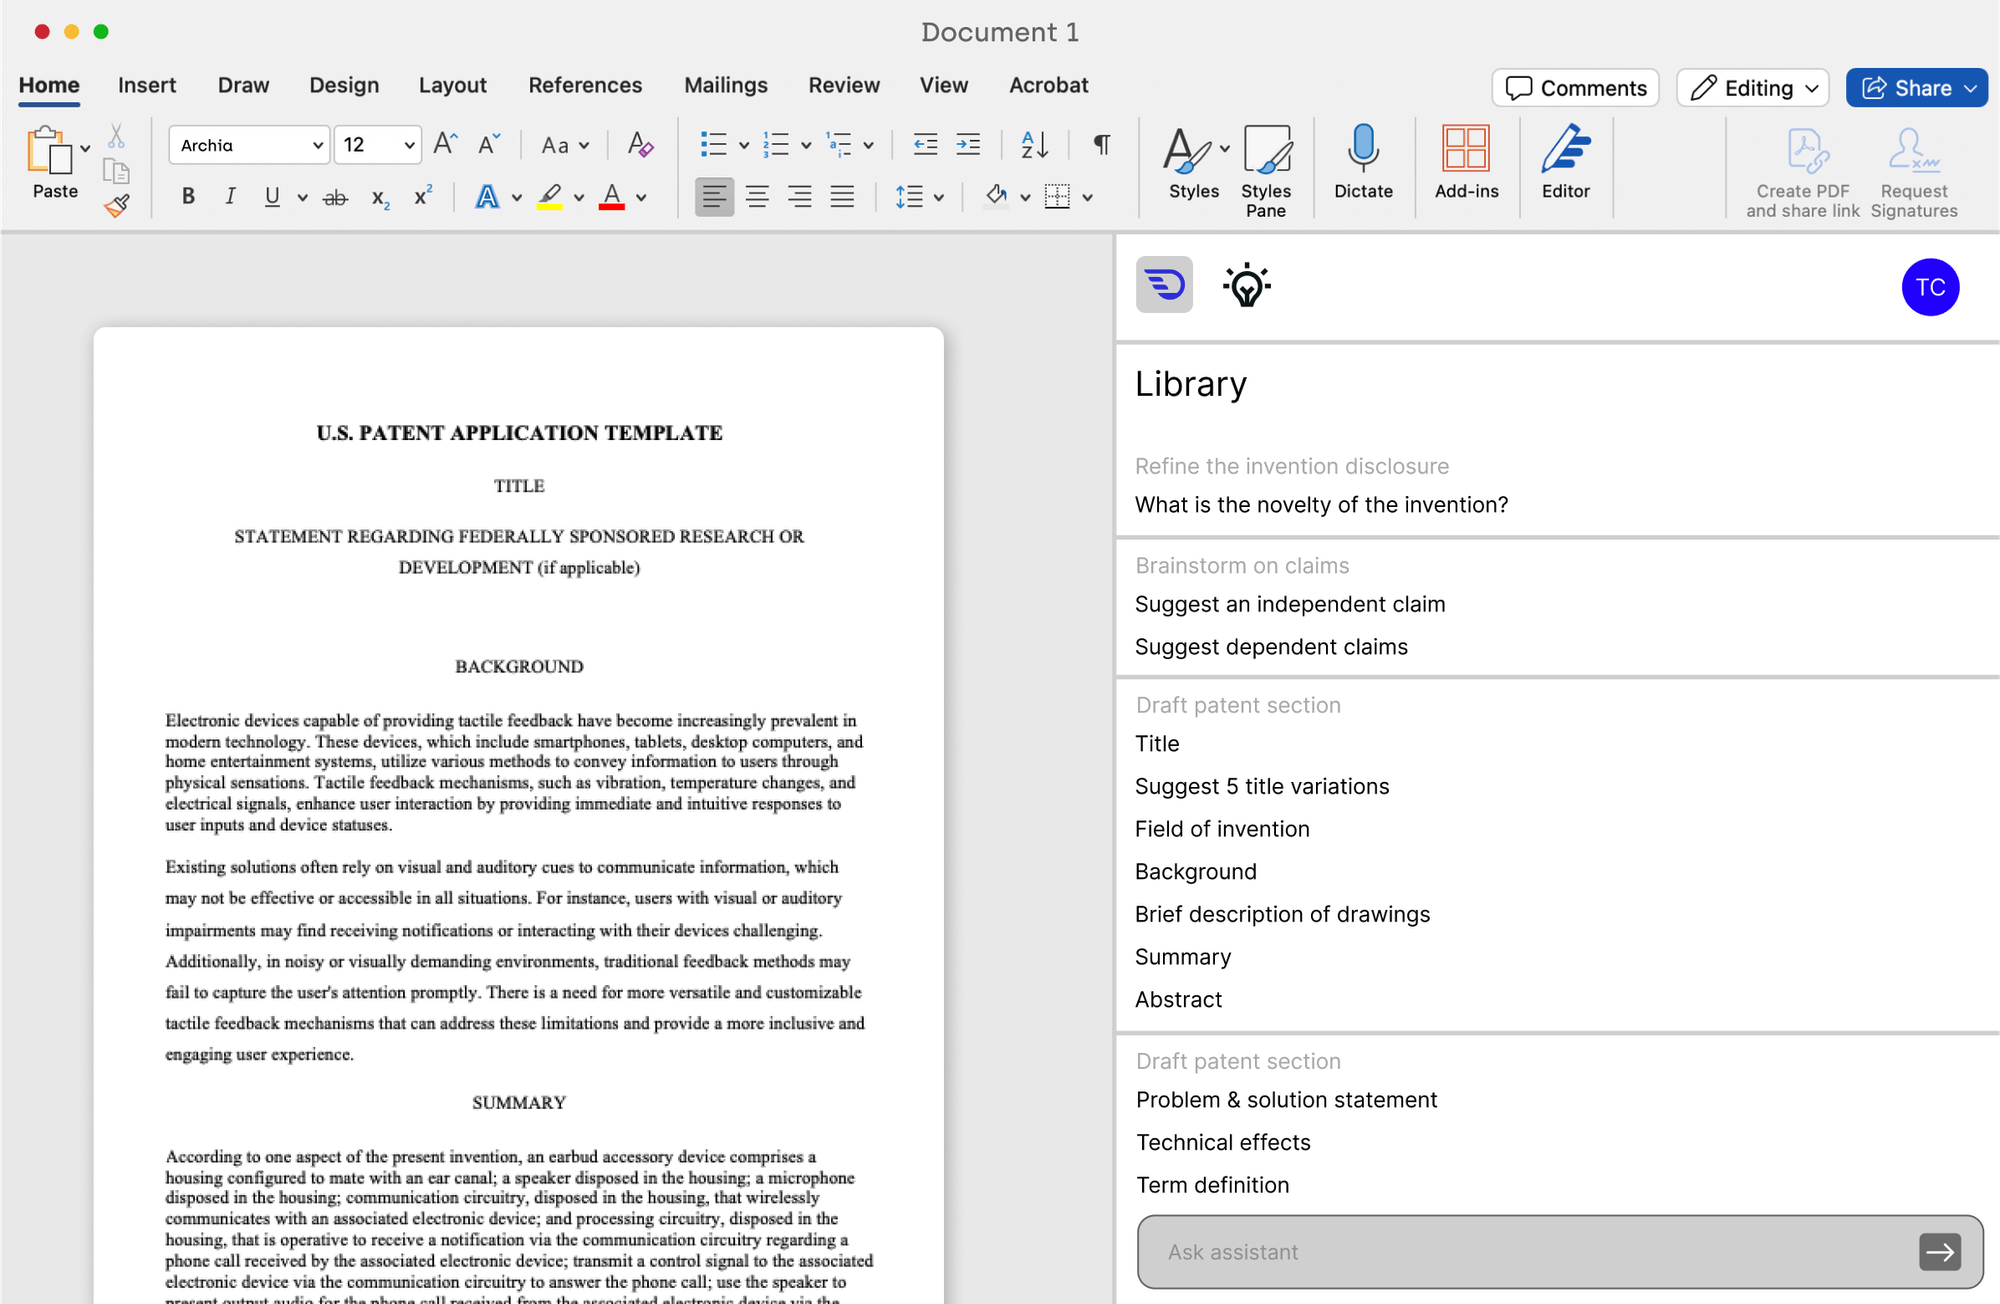Select the lightbulb ideas icon in the assistant panel
This screenshot has height=1304, width=2000.
coord(1246,285)
